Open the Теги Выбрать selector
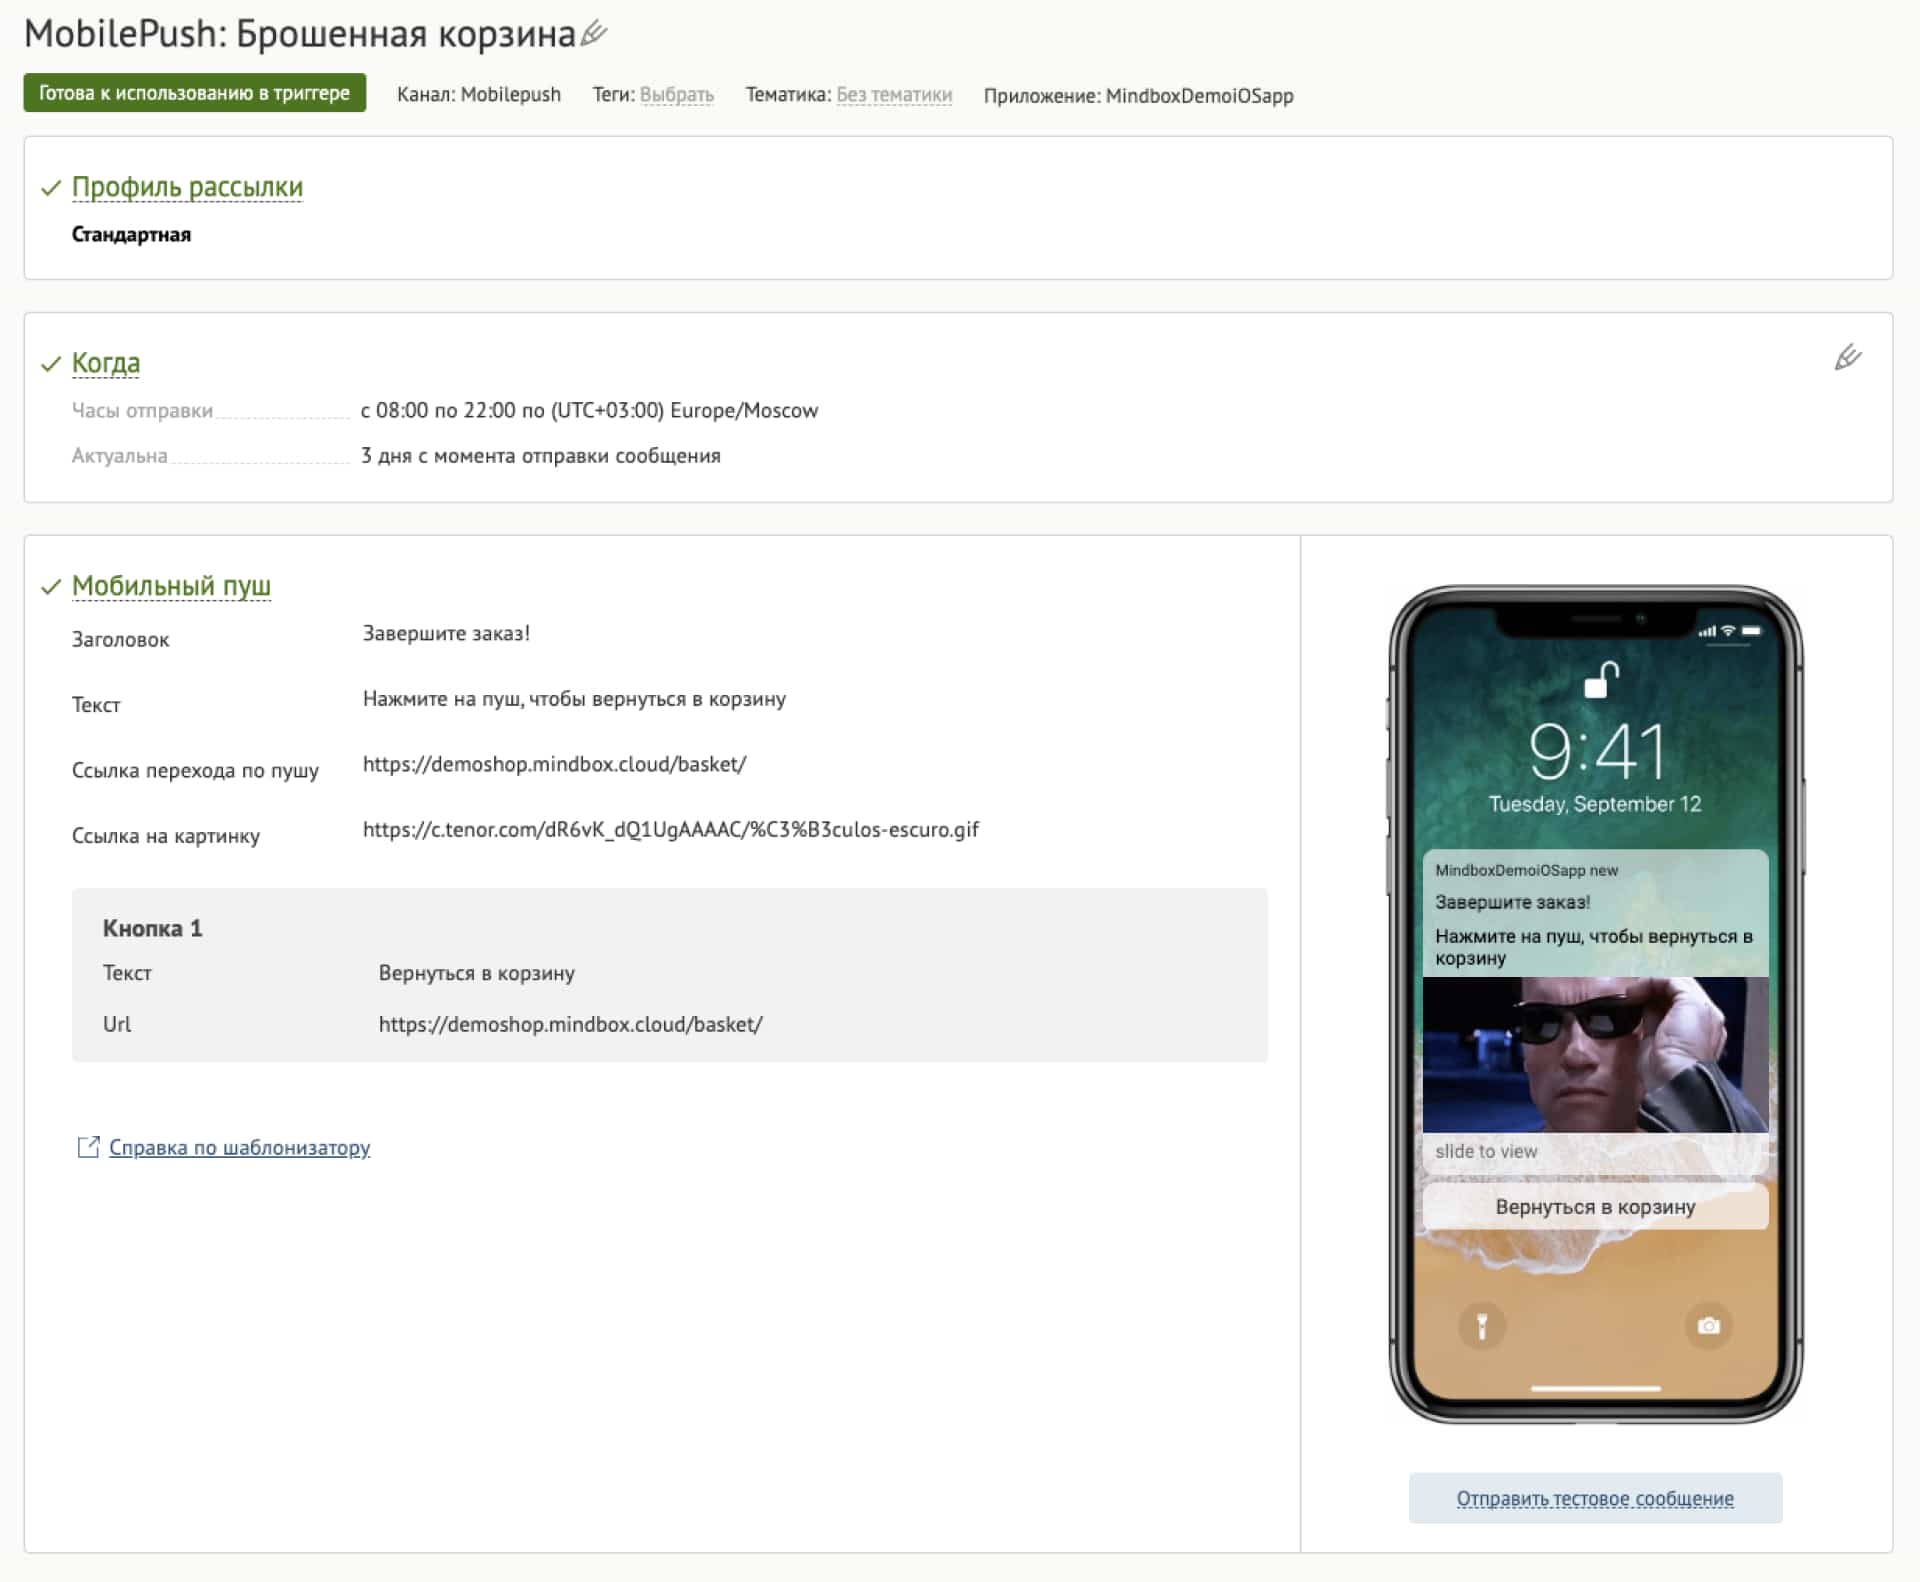 pyautogui.click(x=676, y=95)
